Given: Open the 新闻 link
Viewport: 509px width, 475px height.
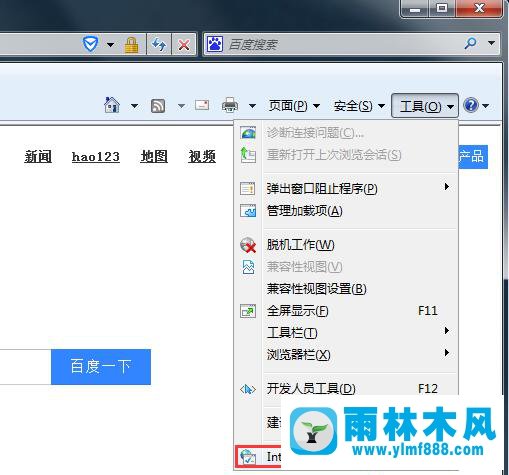Looking at the screenshot, I should 38,156.
